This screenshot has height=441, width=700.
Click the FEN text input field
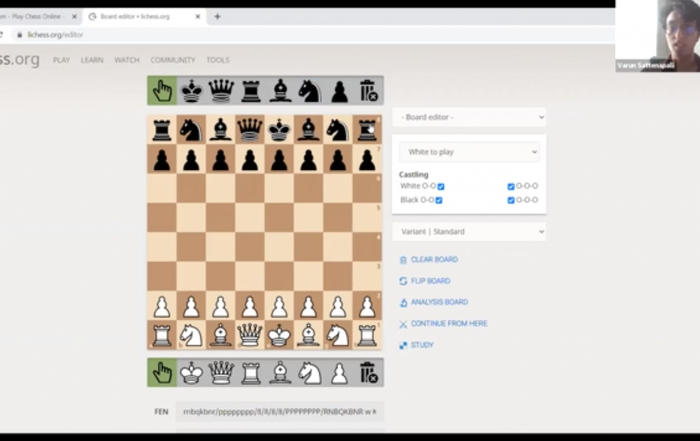click(279, 411)
